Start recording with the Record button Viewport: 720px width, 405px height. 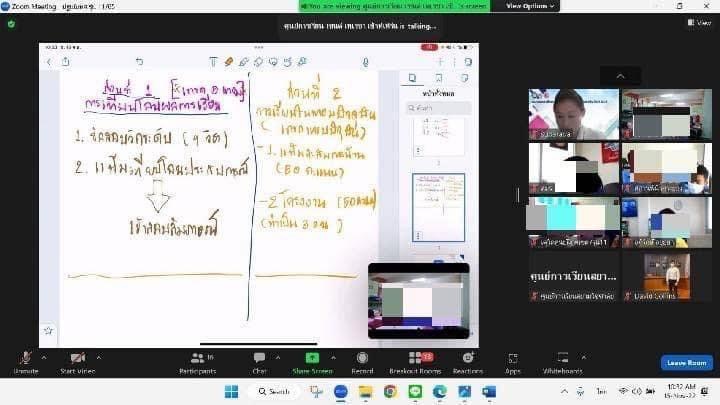[x=362, y=358]
